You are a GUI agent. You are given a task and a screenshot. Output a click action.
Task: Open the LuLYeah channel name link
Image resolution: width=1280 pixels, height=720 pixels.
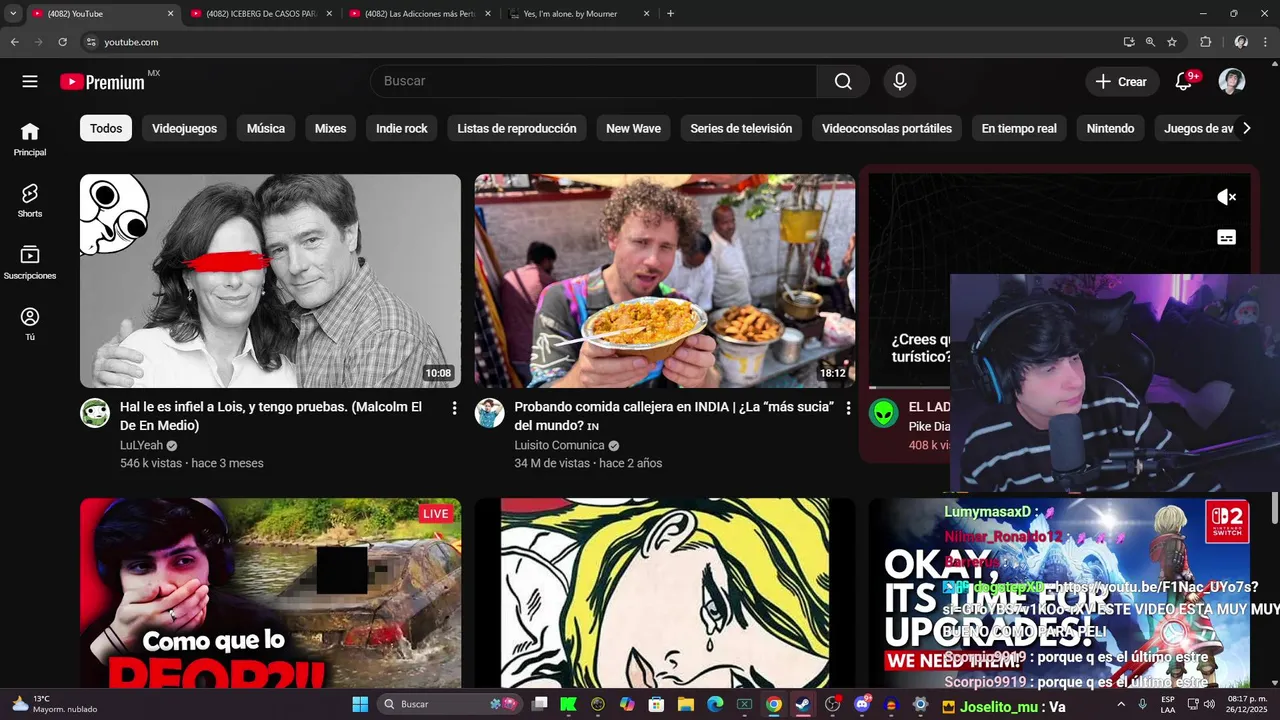141,445
